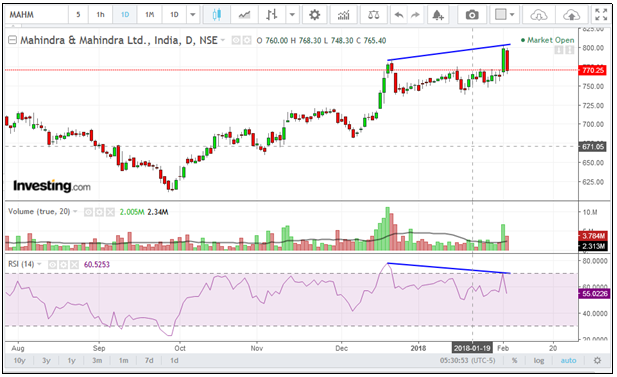Screen dimensions: 617x377
Task: Toggle percentage scale mode
Action: pyautogui.click(x=514, y=360)
